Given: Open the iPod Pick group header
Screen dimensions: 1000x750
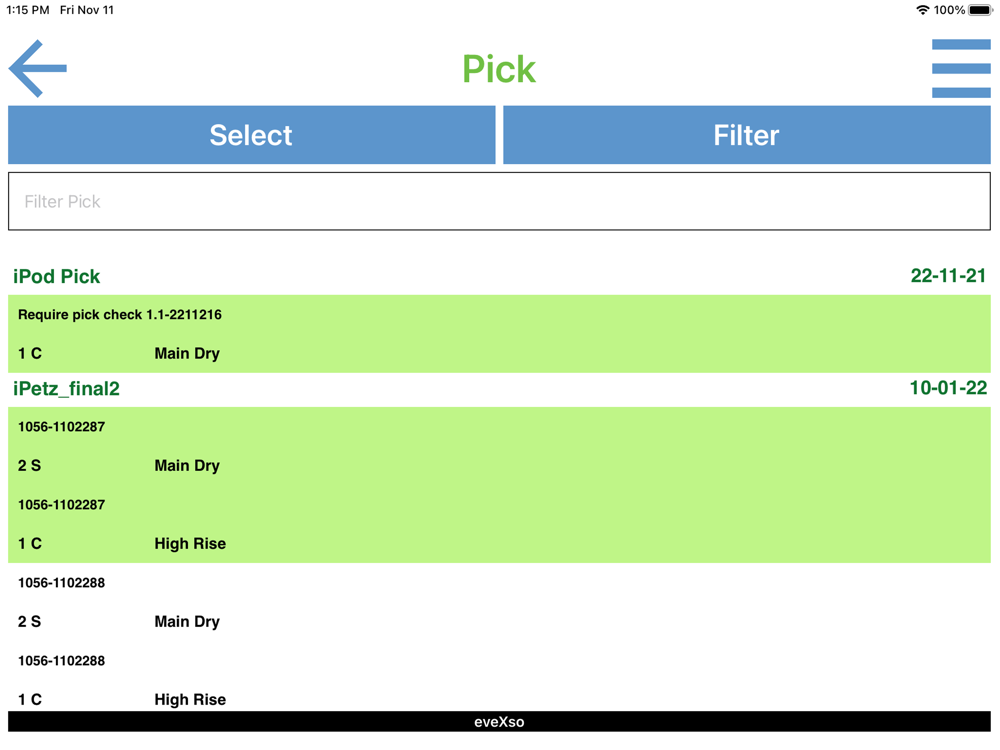Looking at the screenshot, I should (57, 276).
